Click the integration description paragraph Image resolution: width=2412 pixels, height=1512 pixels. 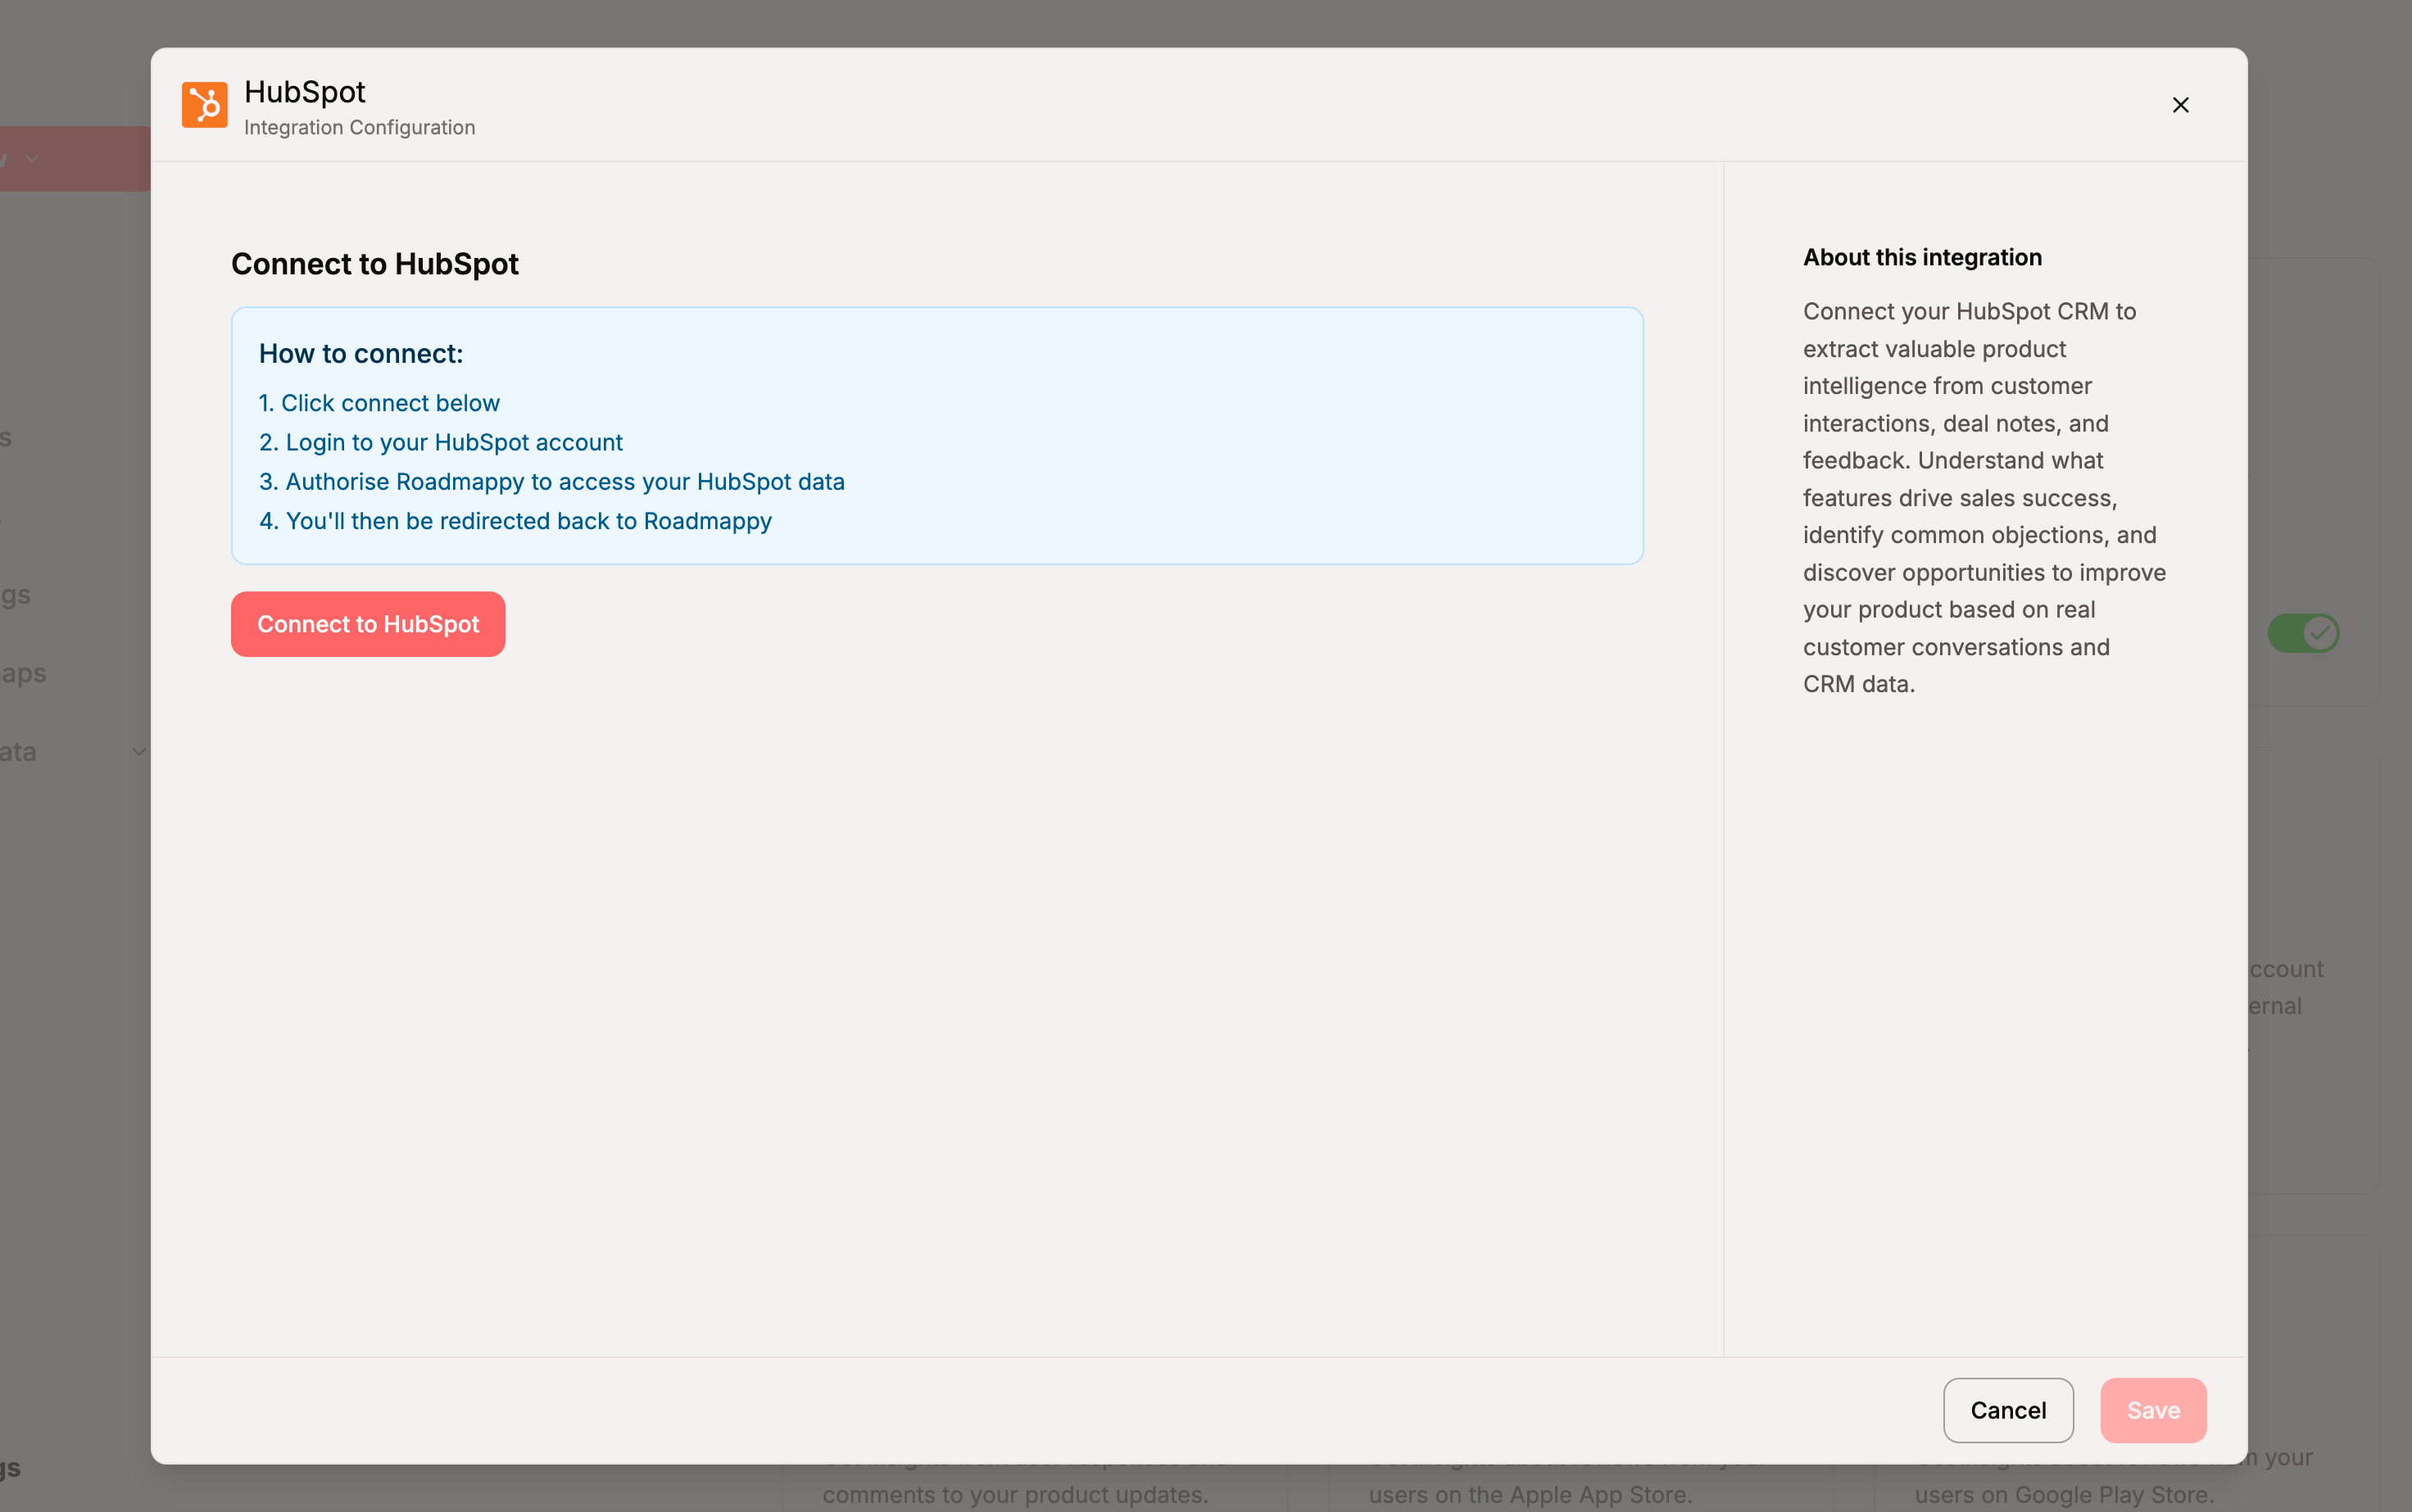(x=1985, y=498)
